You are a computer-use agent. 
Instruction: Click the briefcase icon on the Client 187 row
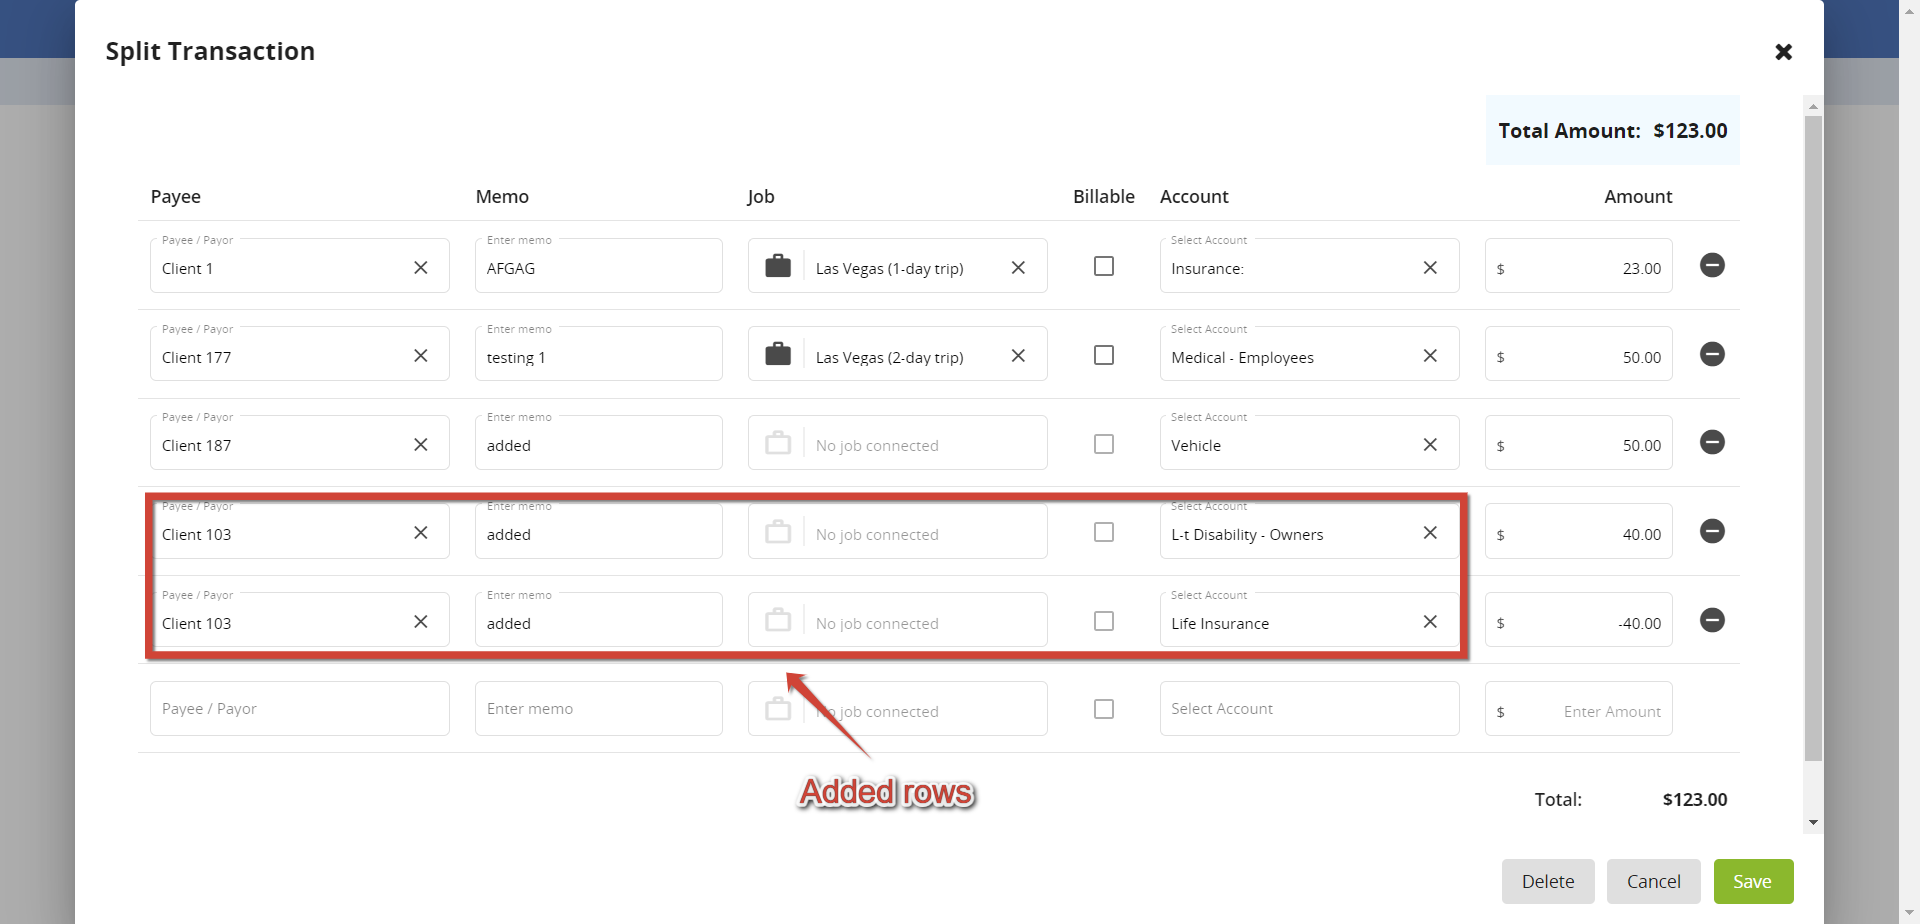tap(778, 443)
